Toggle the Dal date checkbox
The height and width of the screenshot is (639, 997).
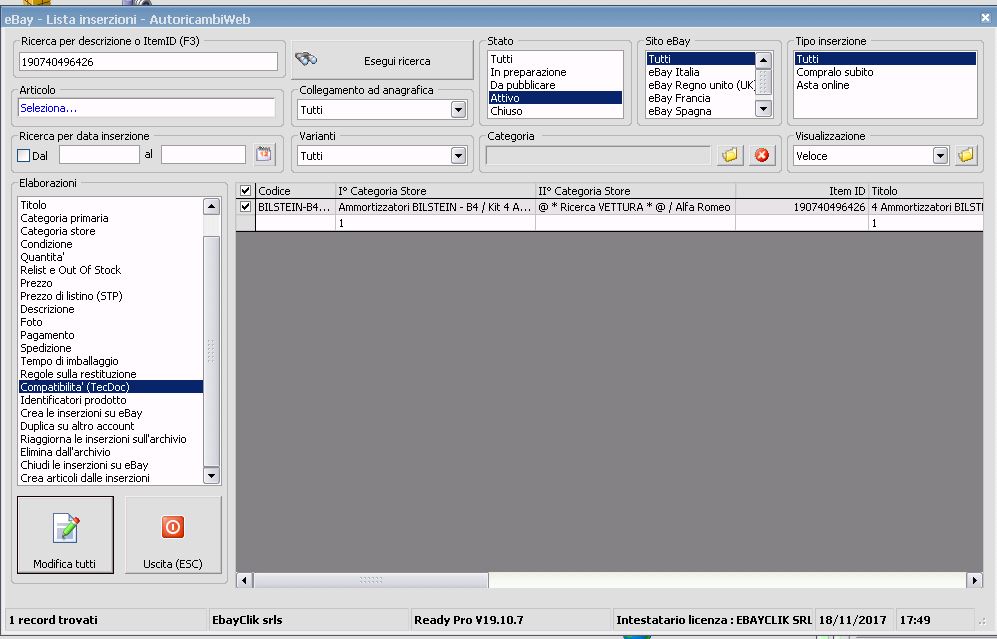pyautogui.click(x=24, y=155)
